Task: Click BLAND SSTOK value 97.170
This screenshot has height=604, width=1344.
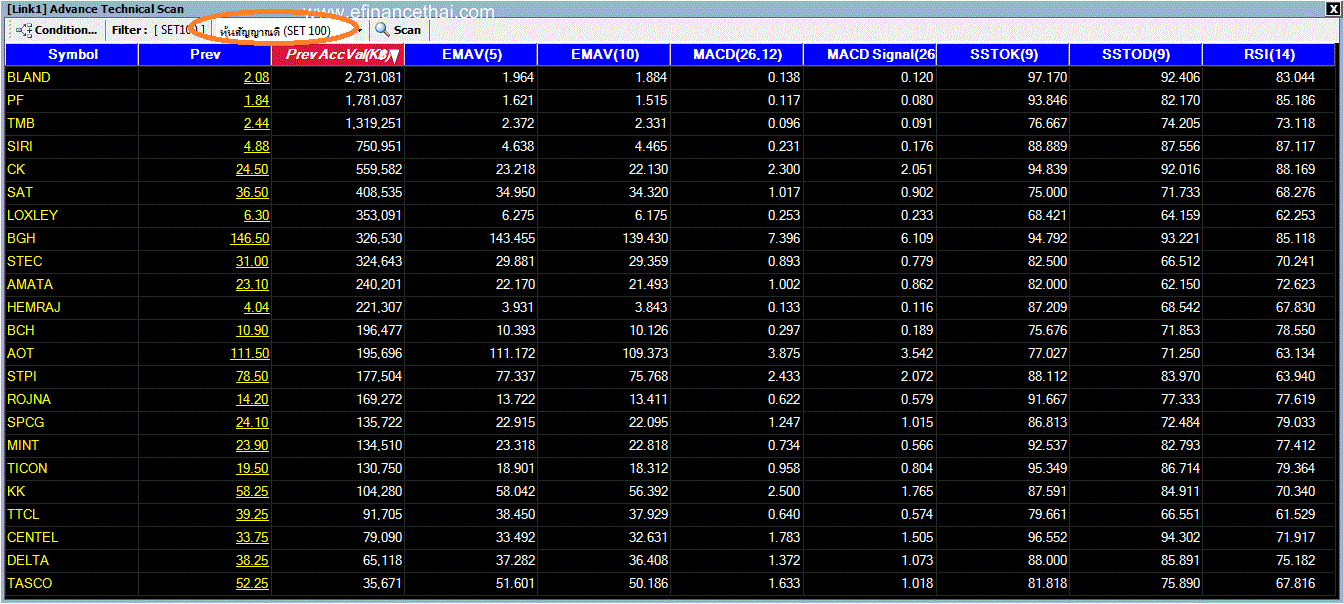Action: click(1047, 77)
